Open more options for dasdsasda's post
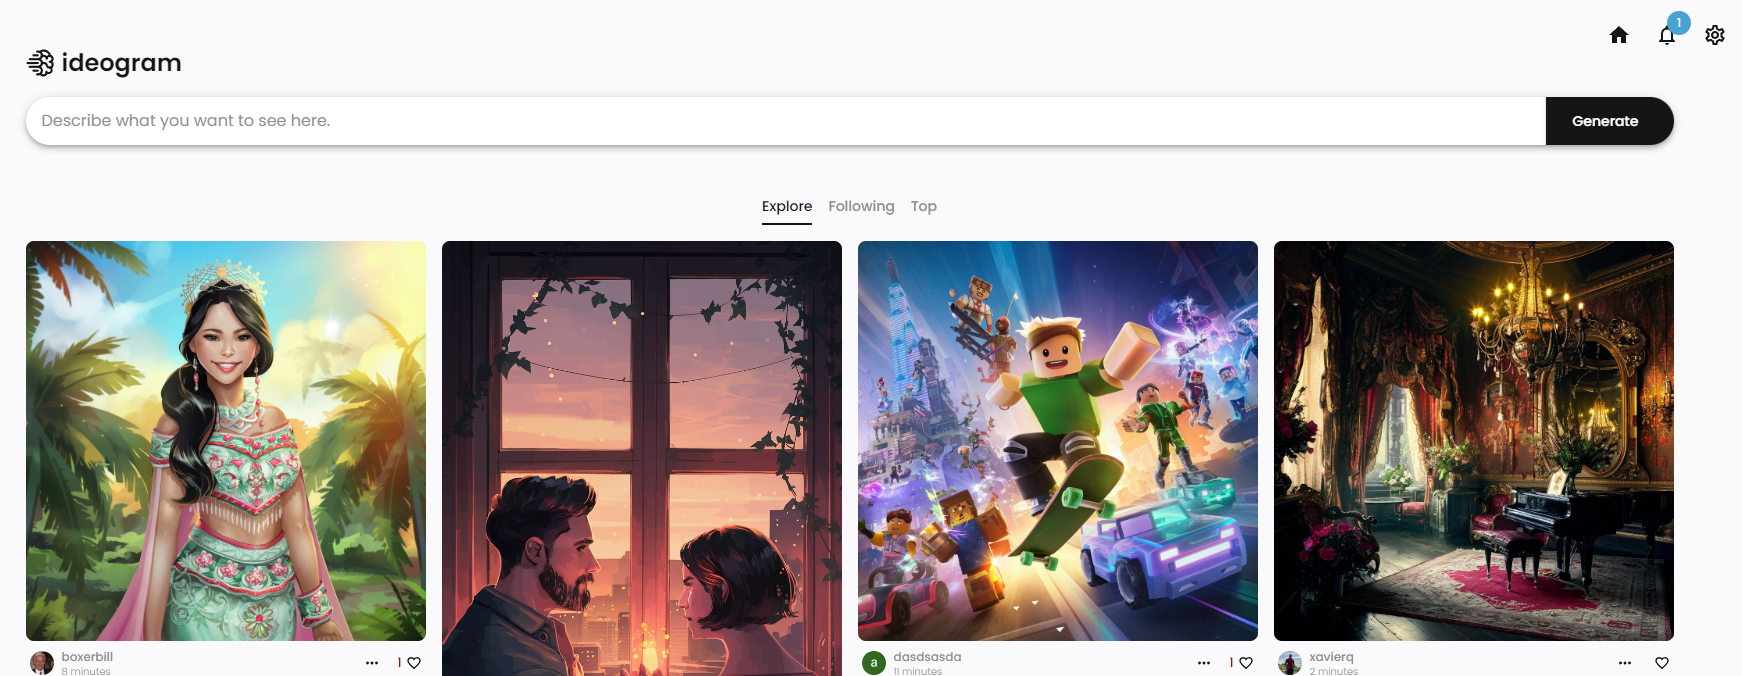Viewport: 1742px width, 676px height. click(1204, 663)
